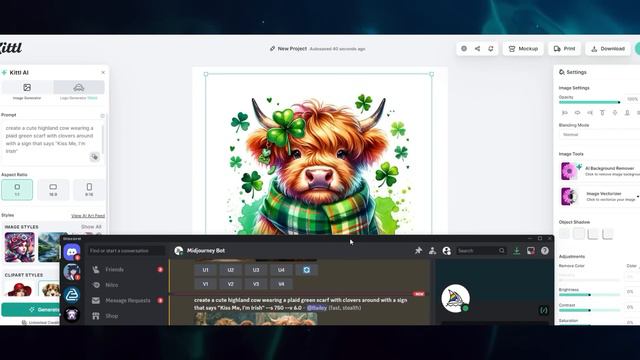
Task: Open Shop in Discord sidebar
Action: (127, 316)
